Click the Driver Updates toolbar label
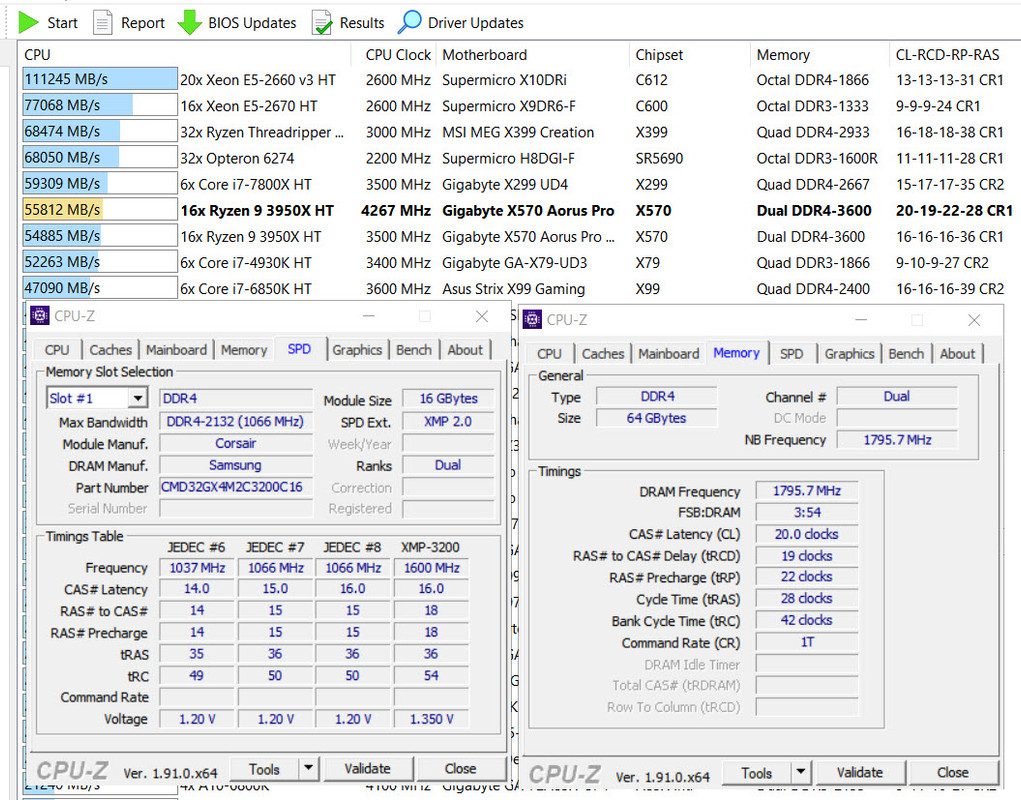1021x800 pixels. (475, 23)
